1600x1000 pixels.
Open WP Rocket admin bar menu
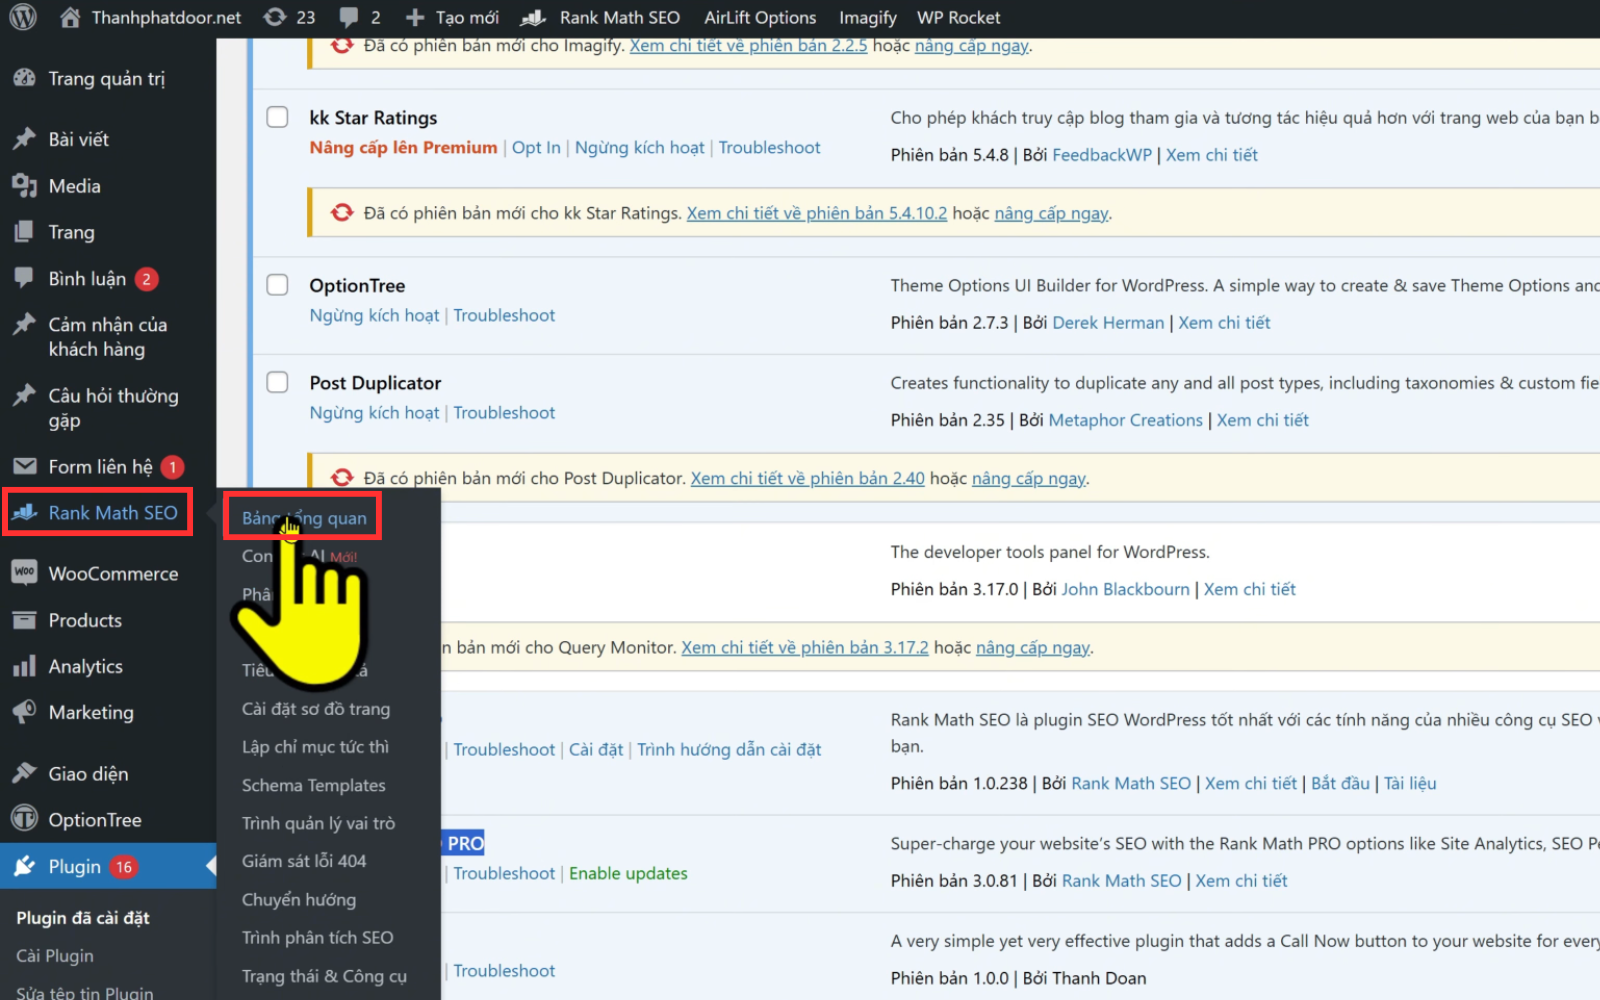click(958, 17)
